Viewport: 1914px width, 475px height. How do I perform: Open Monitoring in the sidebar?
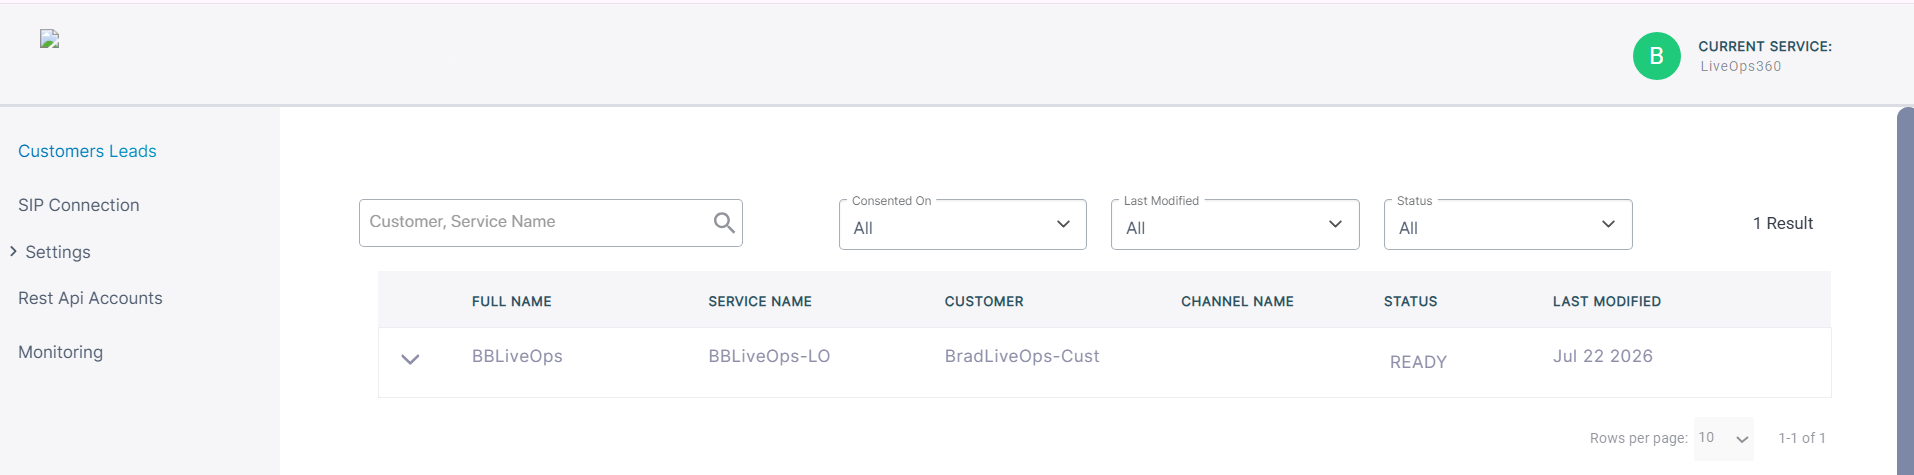[x=60, y=352]
